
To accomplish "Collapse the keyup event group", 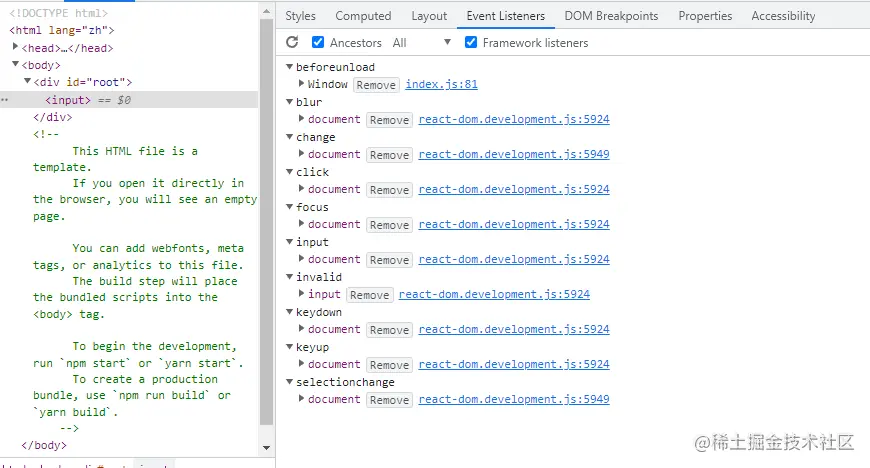I will [289, 346].
